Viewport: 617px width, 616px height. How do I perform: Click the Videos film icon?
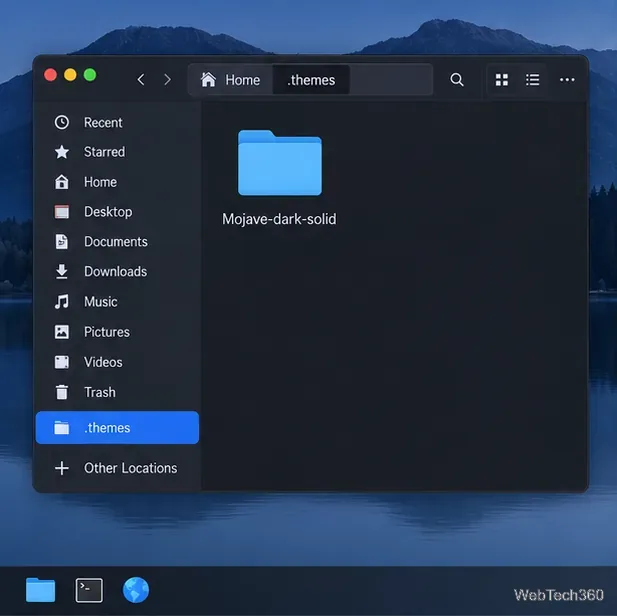click(62, 362)
